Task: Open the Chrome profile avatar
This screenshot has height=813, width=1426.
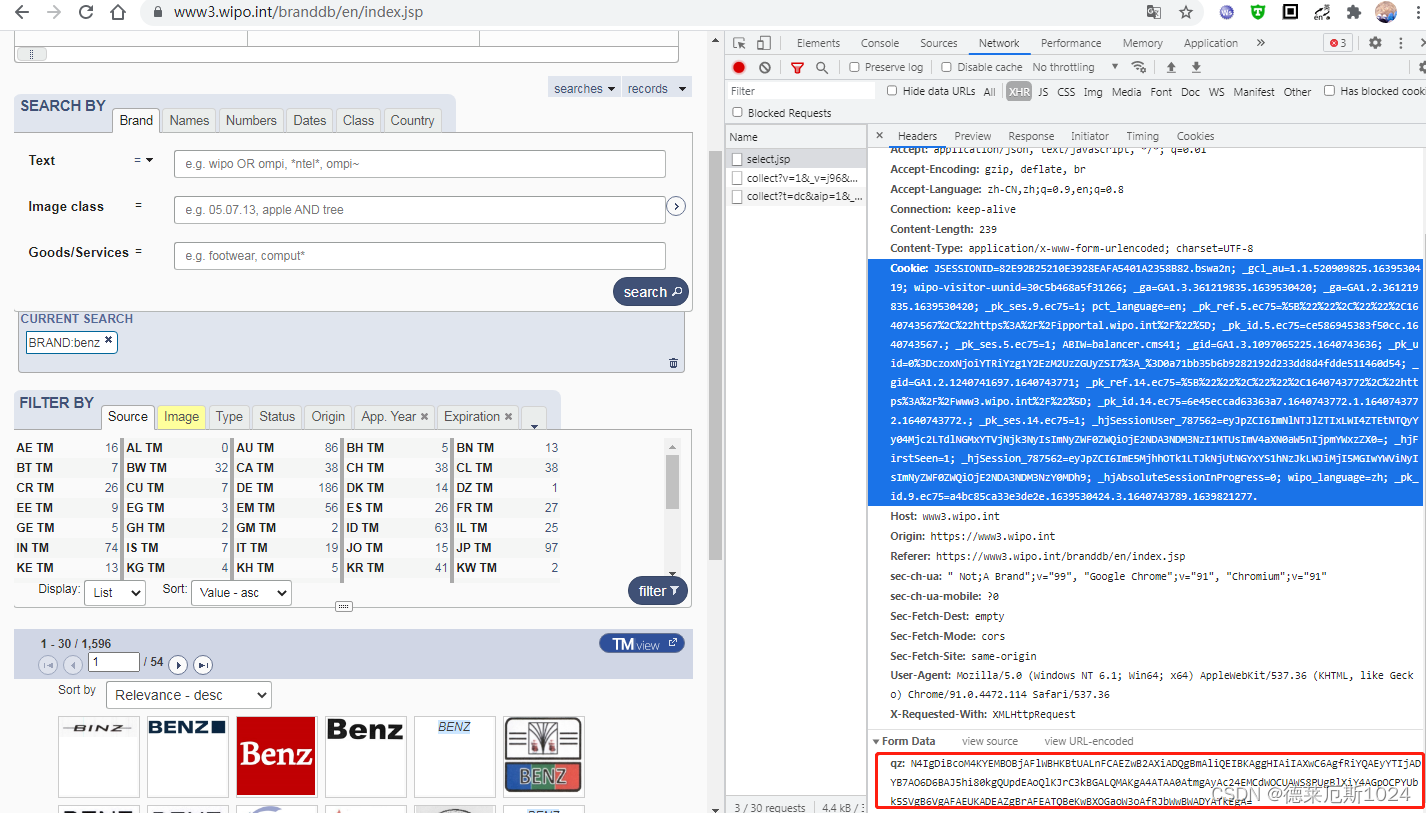Action: pos(1386,12)
